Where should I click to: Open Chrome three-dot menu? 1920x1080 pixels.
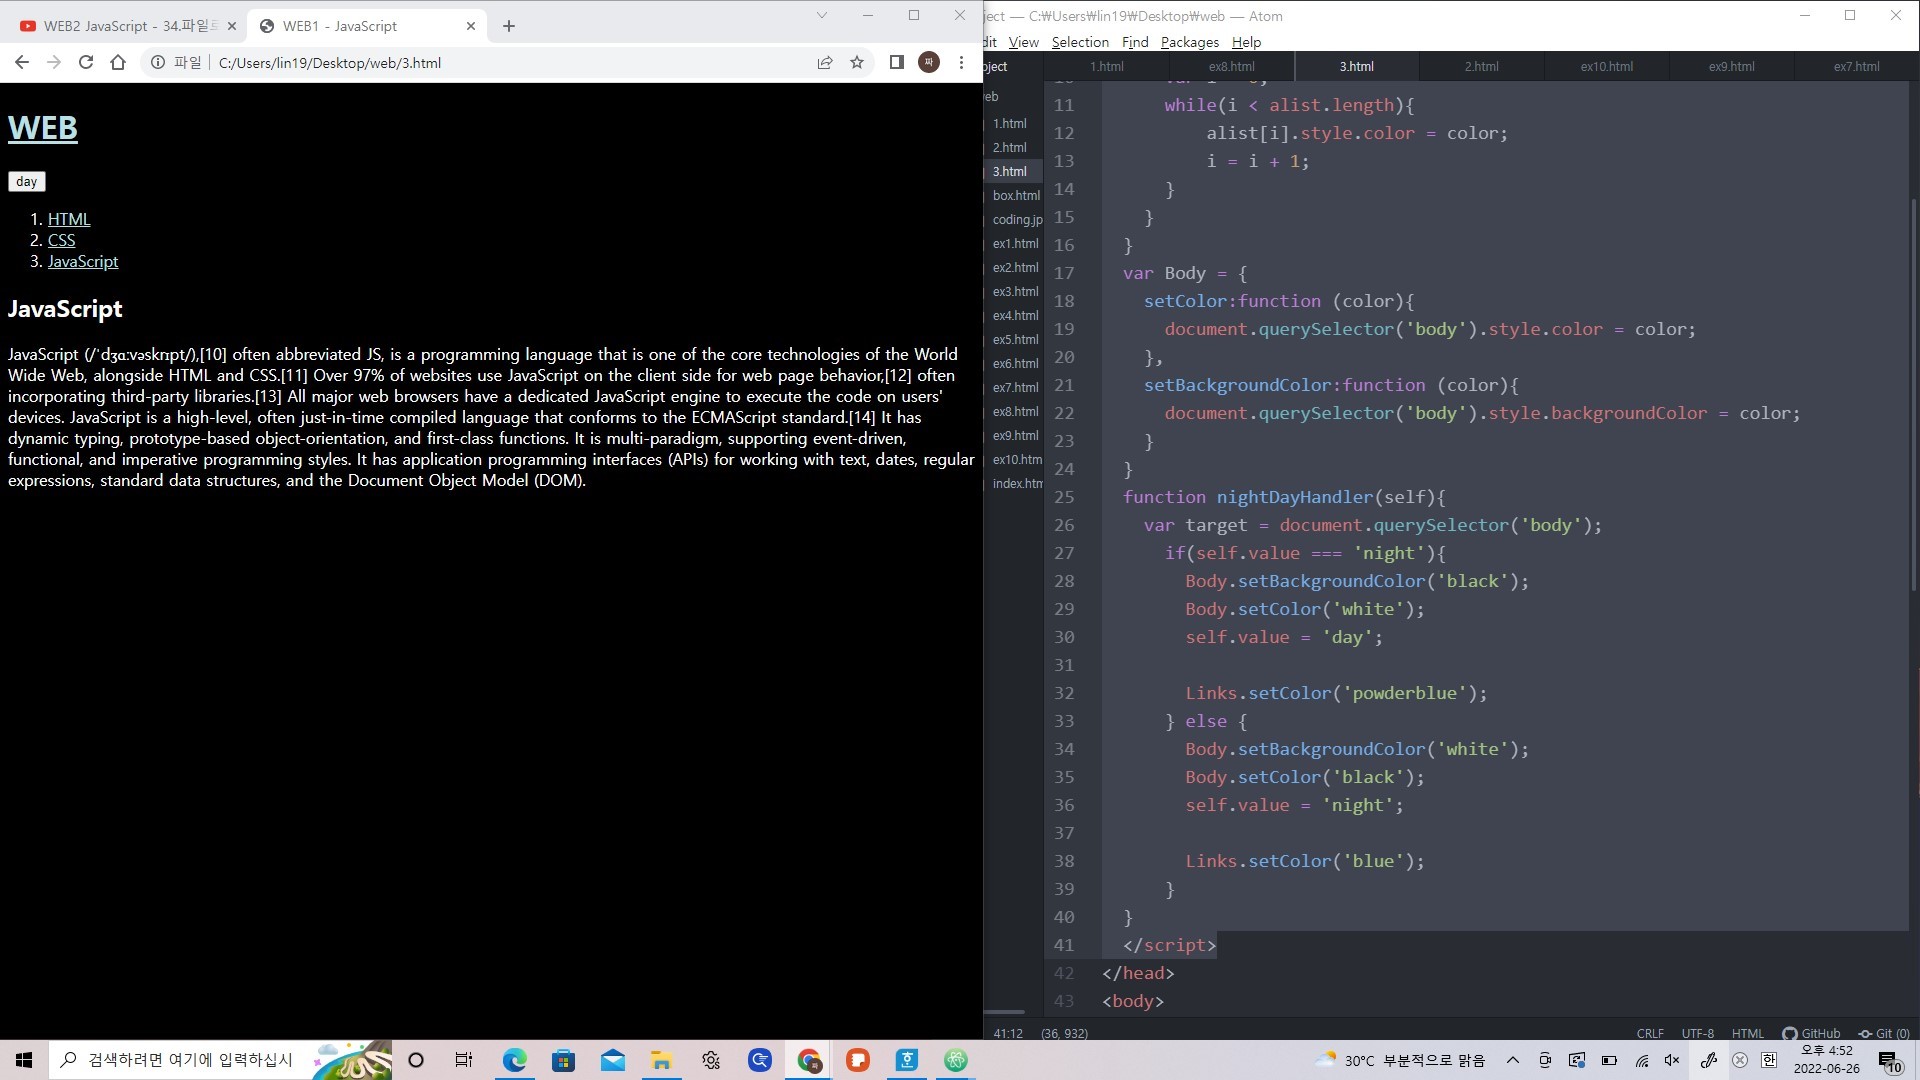tap(961, 62)
